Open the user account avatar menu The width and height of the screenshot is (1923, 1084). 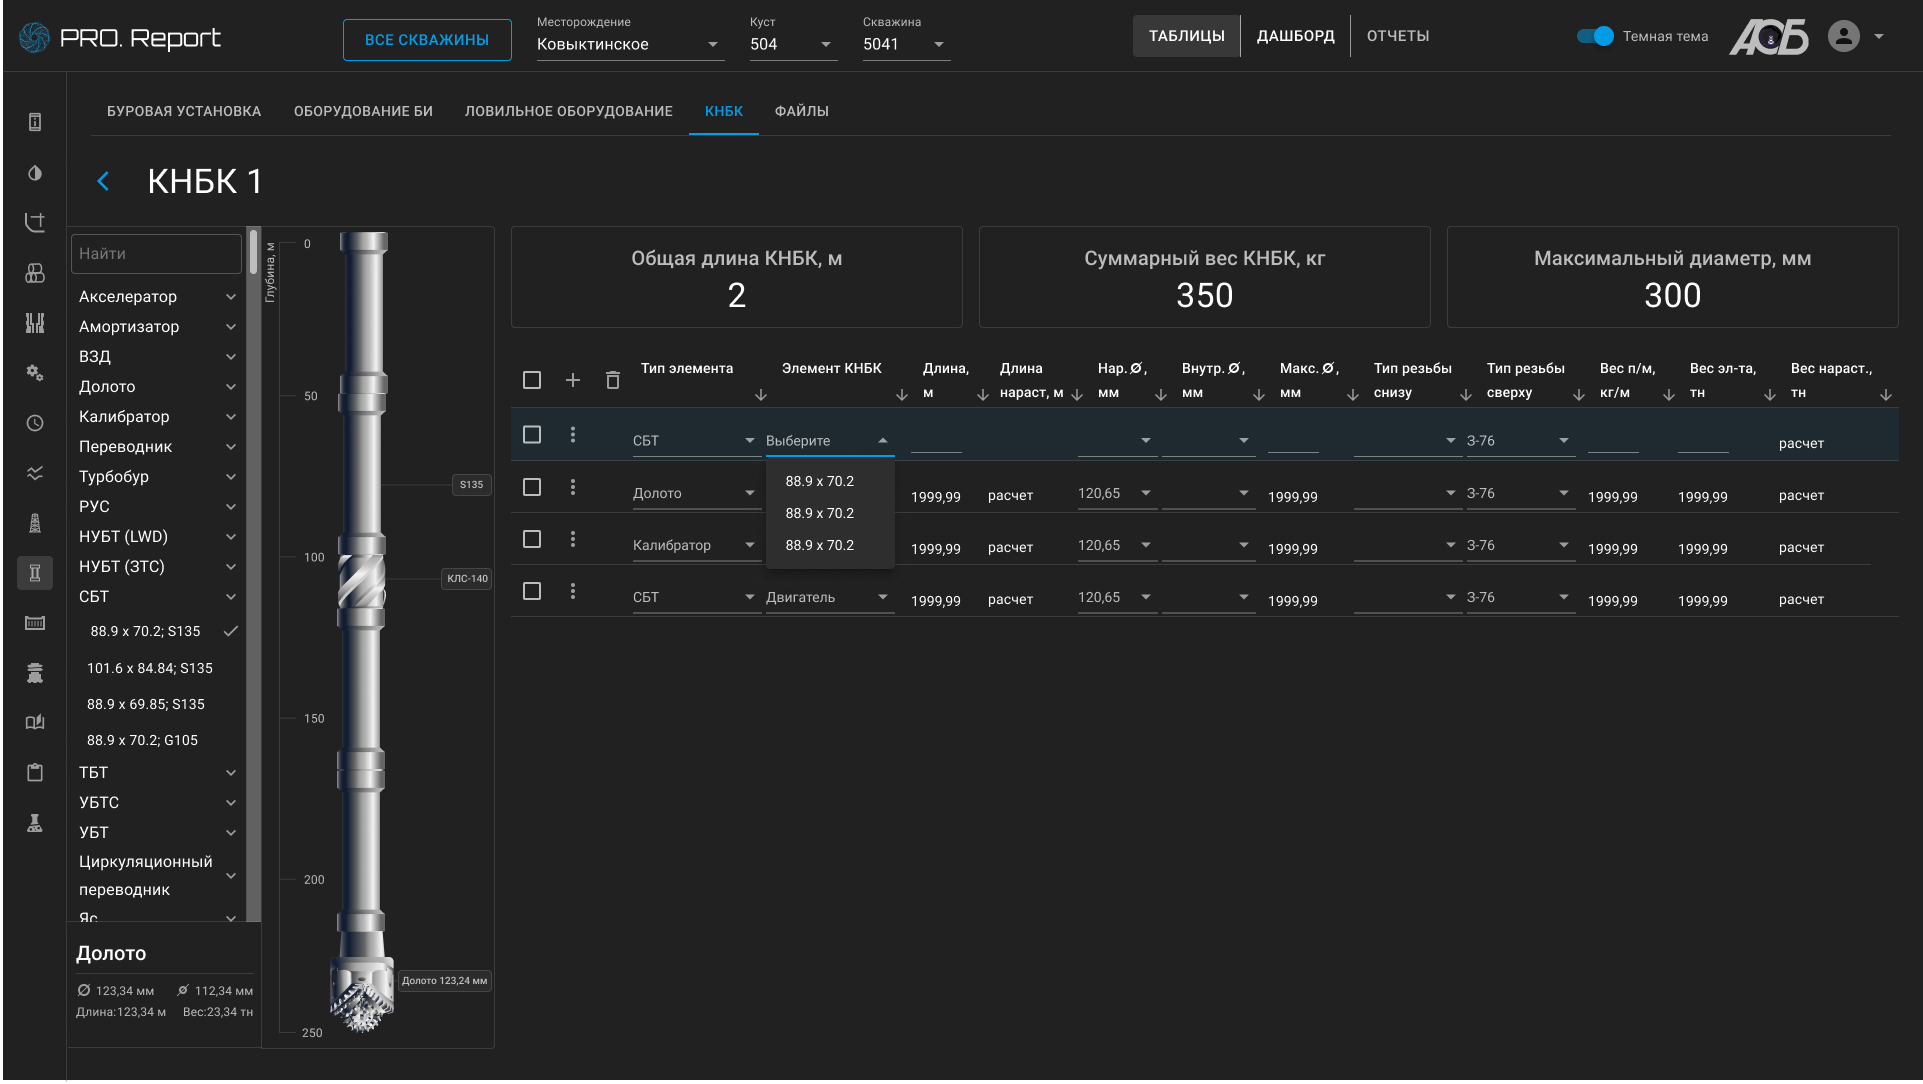[x=1843, y=37]
